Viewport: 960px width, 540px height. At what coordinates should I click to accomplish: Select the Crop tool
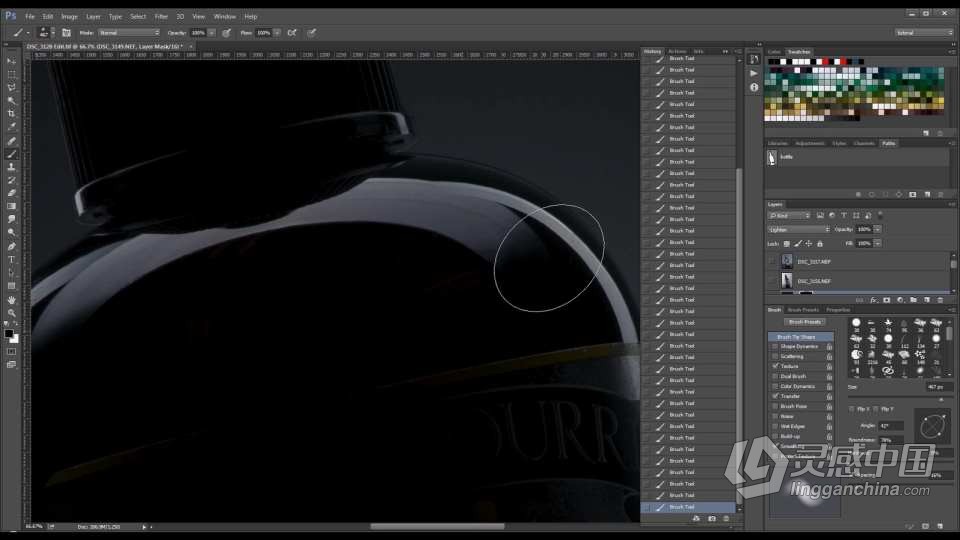(x=12, y=114)
